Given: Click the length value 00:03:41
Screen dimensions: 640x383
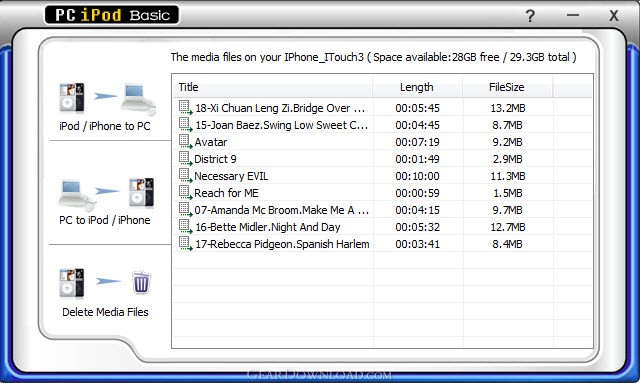Looking at the screenshot, I should click(x=417, y=244).
